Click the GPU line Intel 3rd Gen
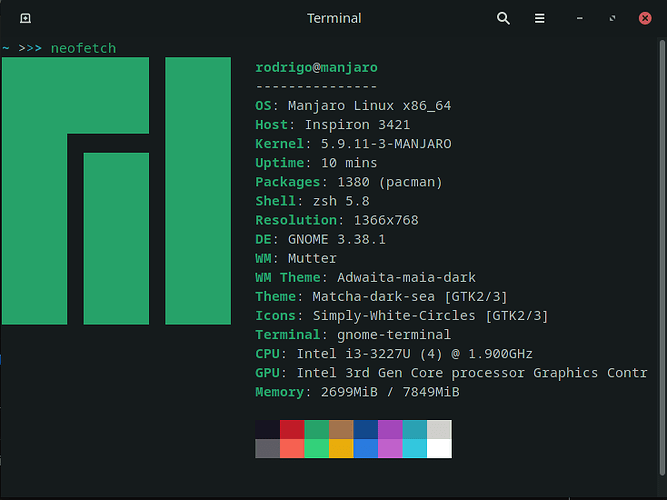Image resolution: width=667 pixels, height=500 pixels. [451, 373]
